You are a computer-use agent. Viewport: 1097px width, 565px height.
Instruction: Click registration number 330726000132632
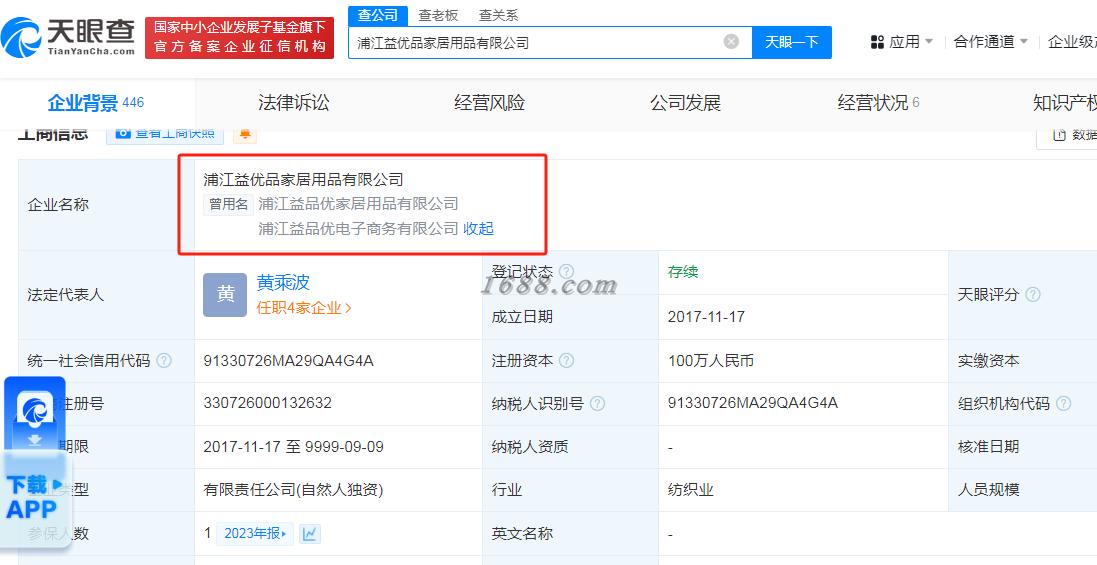[267, 403]
